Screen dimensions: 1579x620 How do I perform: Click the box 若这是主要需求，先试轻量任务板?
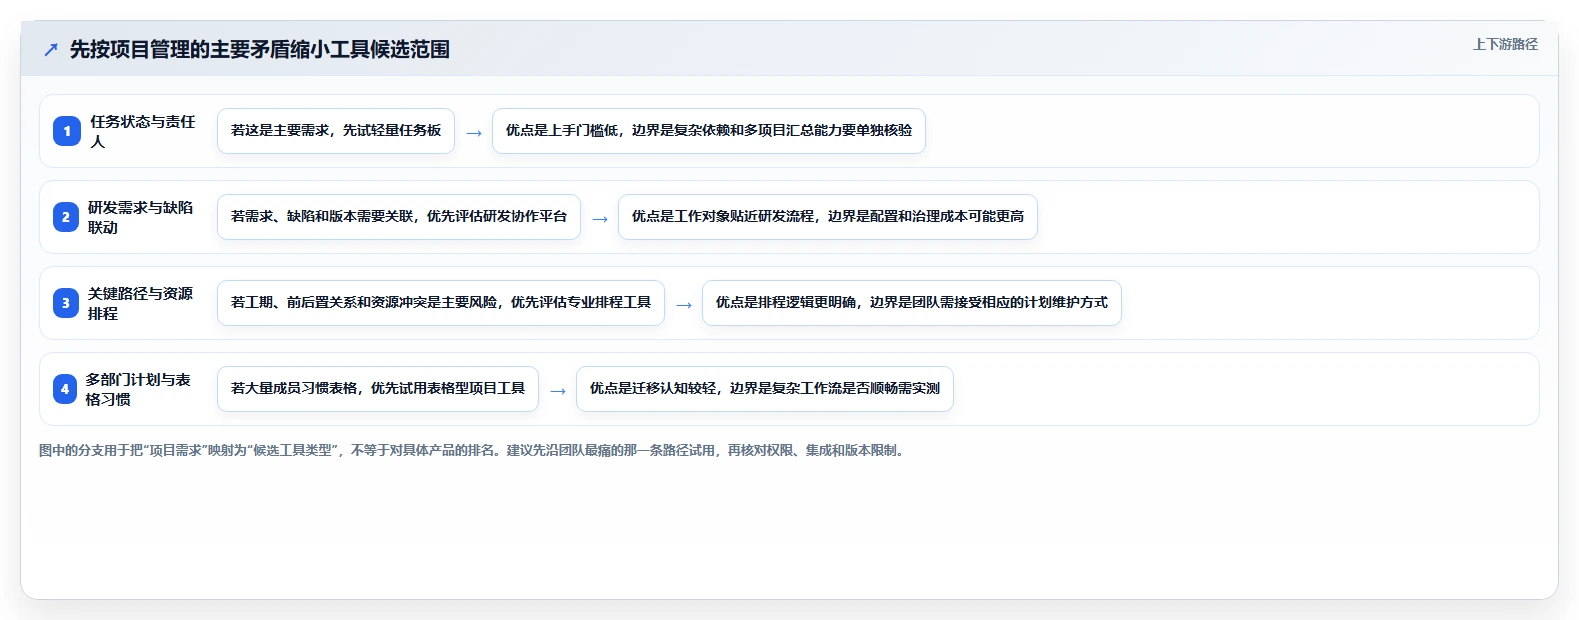point(336,131)
